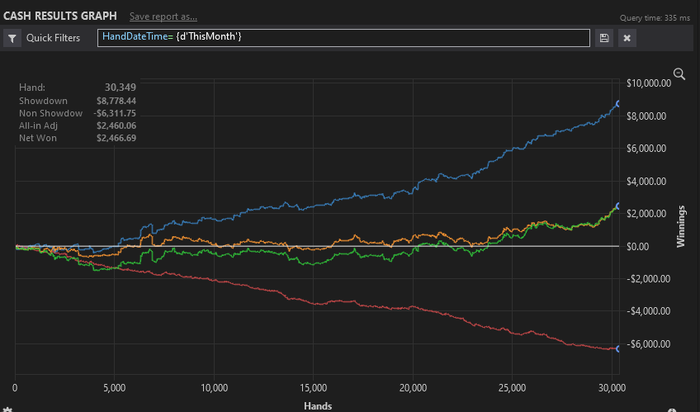The image size is (700, 412).
Task: Select the red Non Showdown line endpoint marker
Action: (x=618, y=349)
